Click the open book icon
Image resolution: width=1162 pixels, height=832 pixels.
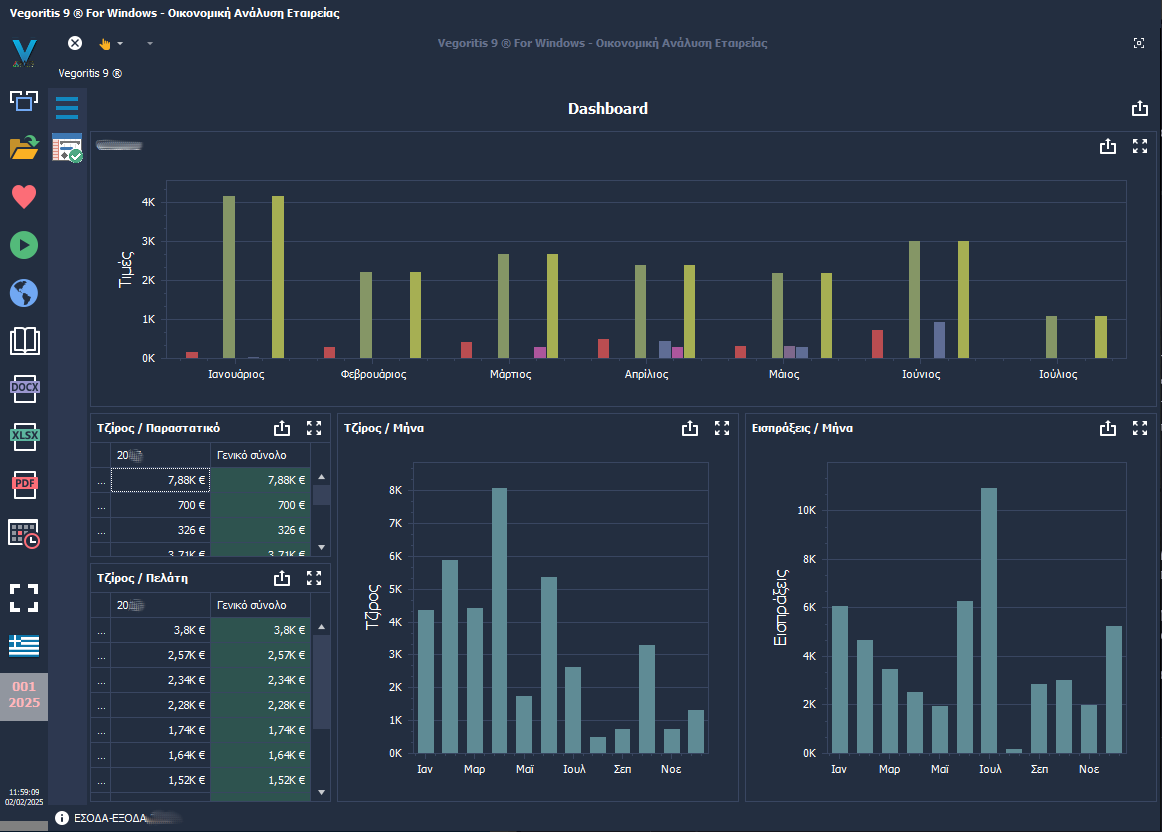point(24,341)
